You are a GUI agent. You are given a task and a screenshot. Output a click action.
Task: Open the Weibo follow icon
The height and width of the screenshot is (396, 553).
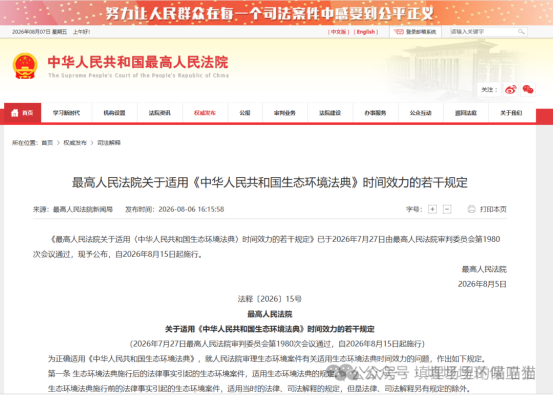[511, 89]
